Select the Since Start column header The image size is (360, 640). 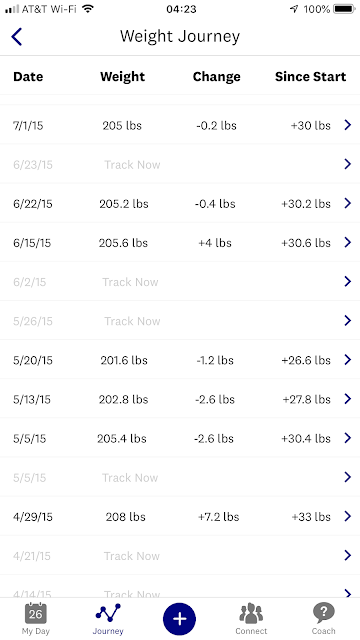[x=310, y=77]
